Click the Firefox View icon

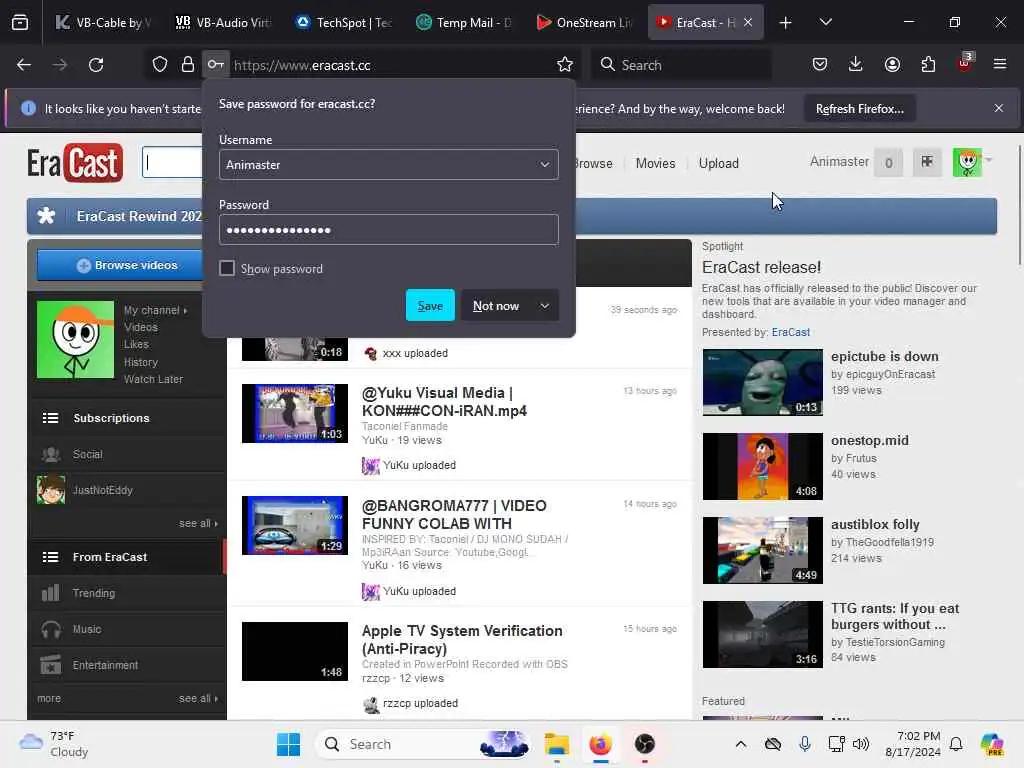point(20,22)
